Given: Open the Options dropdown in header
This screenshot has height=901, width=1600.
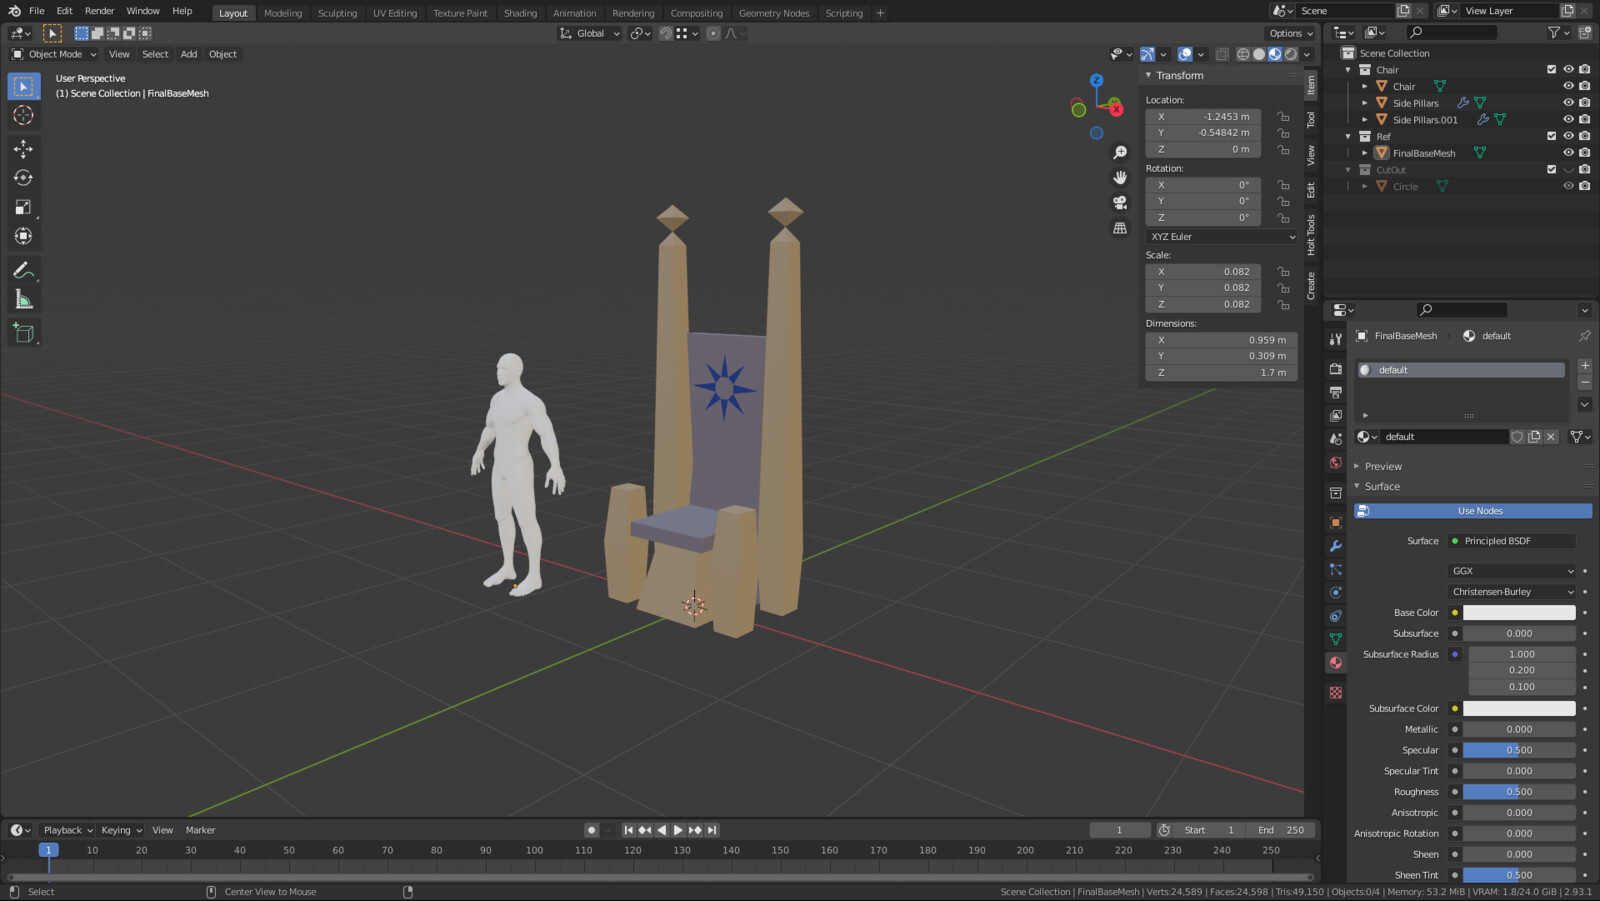Looking at the screenshot, I should (x=1291, y=33).
